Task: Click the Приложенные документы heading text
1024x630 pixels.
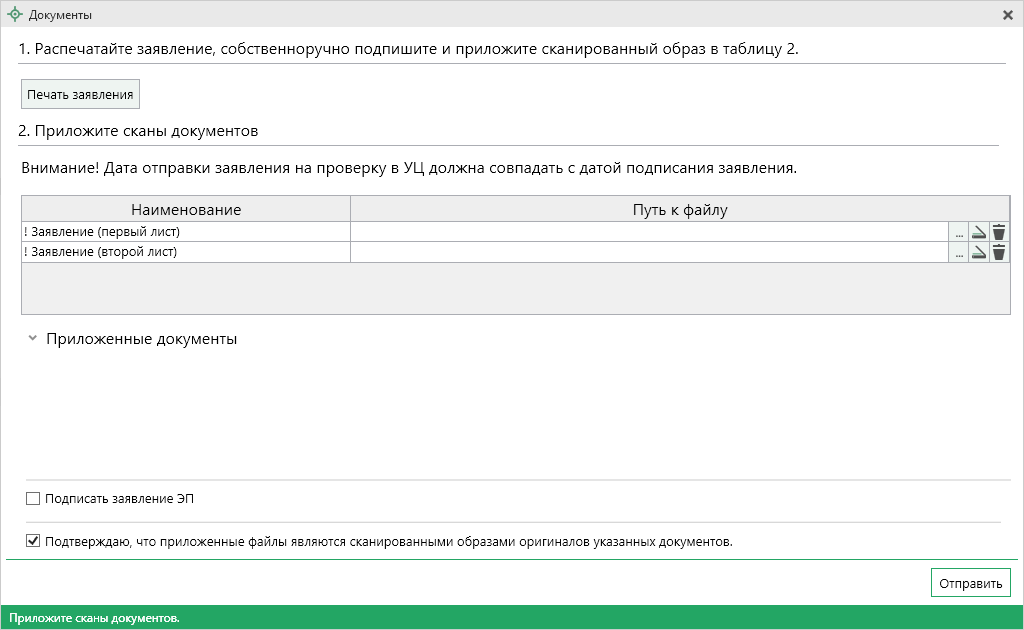Action: (142, 339)
